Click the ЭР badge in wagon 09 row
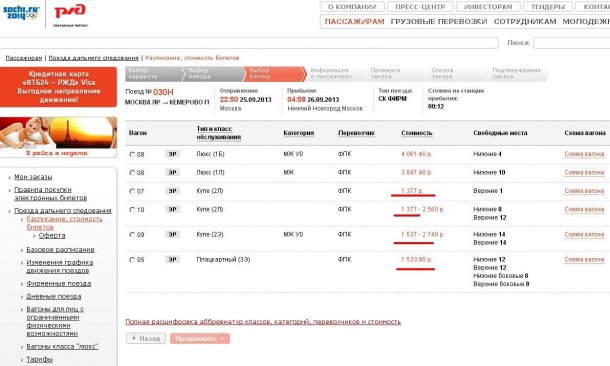The image size is (610, 366). tap(172, 235)
